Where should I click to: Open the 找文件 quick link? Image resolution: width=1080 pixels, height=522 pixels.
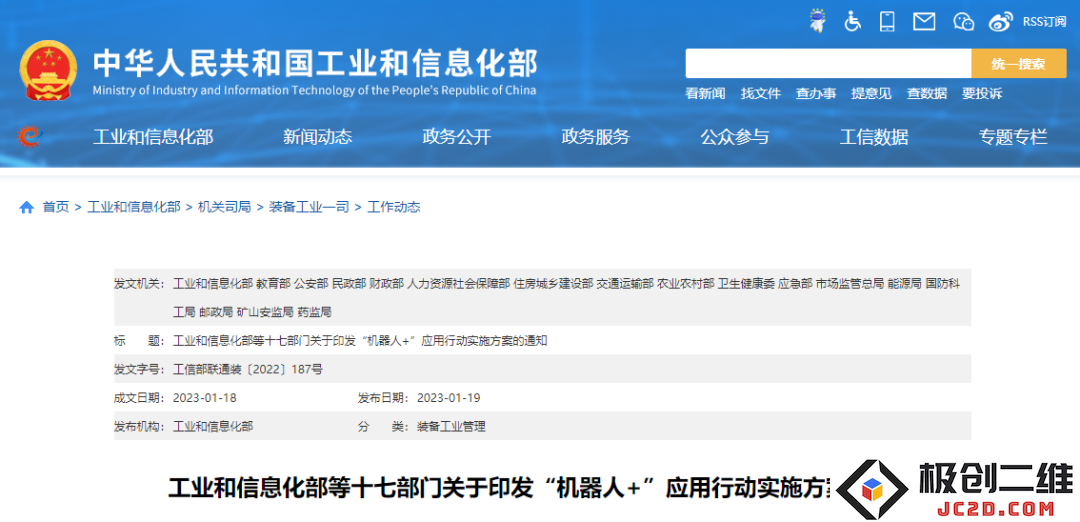click(761, 94)
